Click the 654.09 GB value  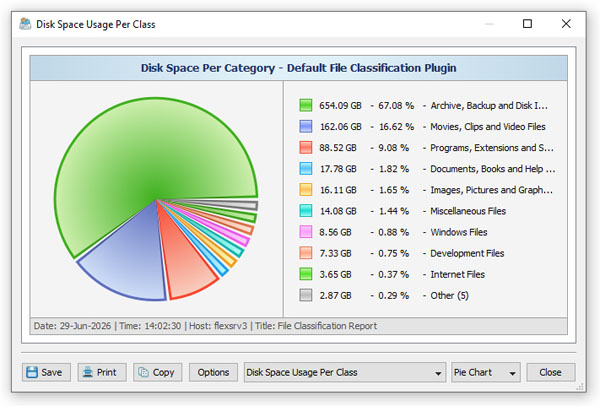click(x=341, y=106)
